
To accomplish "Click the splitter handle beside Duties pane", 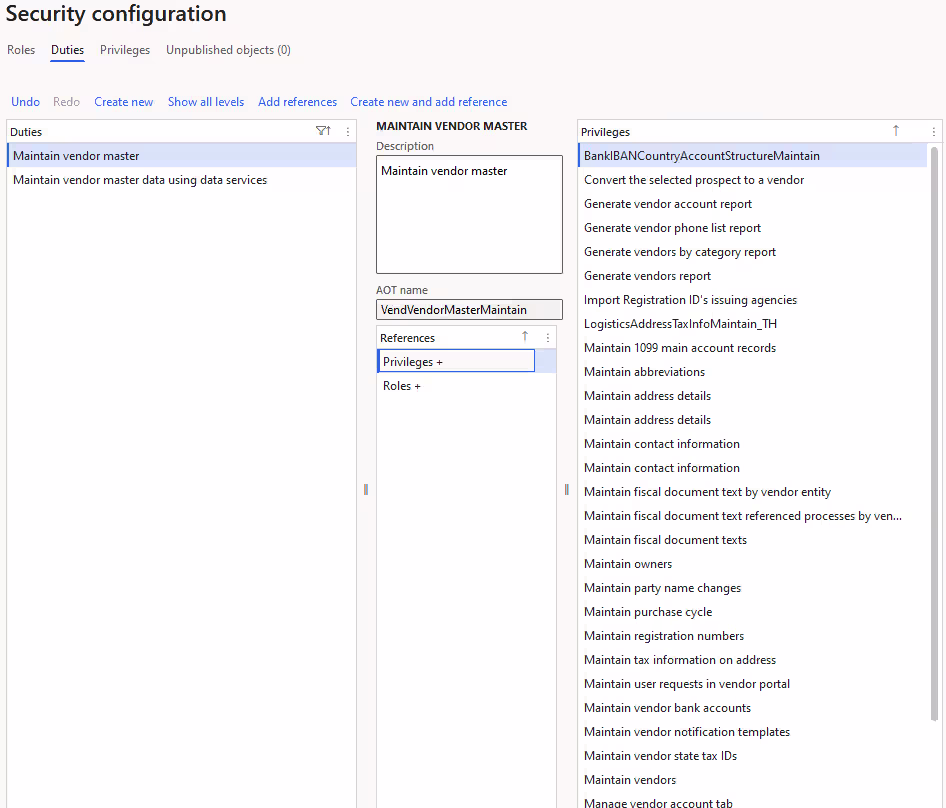I will [x=366, y=489].
